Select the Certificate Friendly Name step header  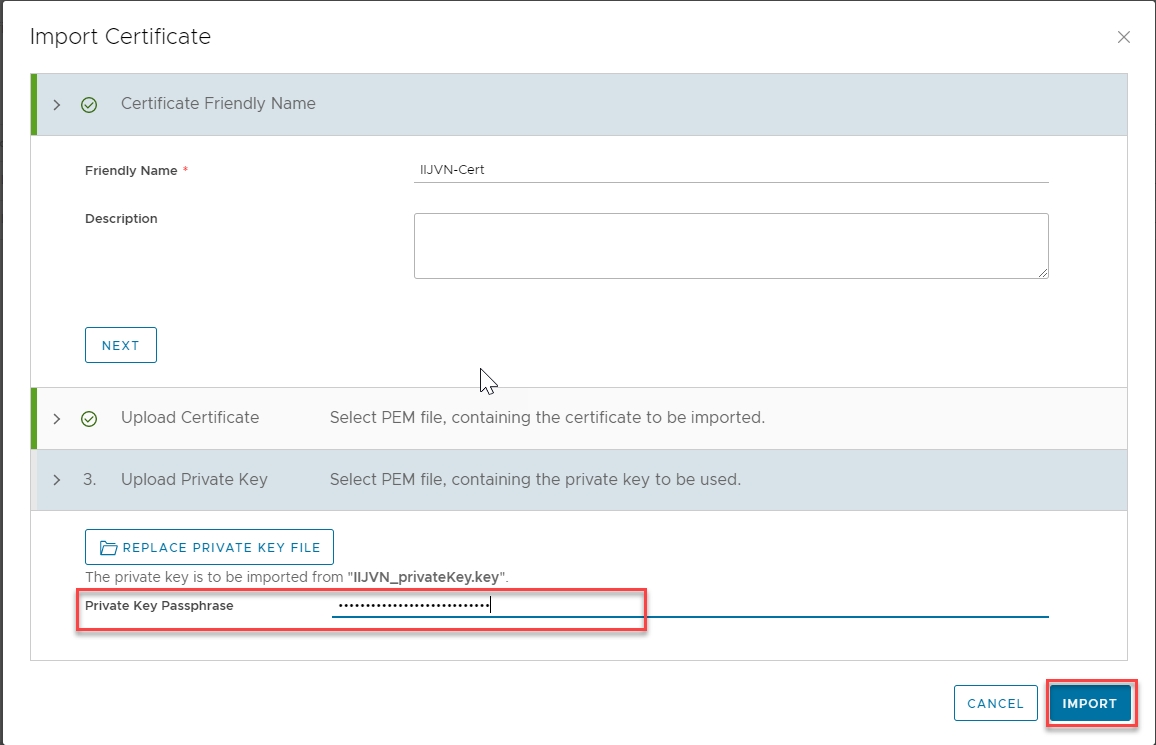pyautogui.click(x=218, y=104)
